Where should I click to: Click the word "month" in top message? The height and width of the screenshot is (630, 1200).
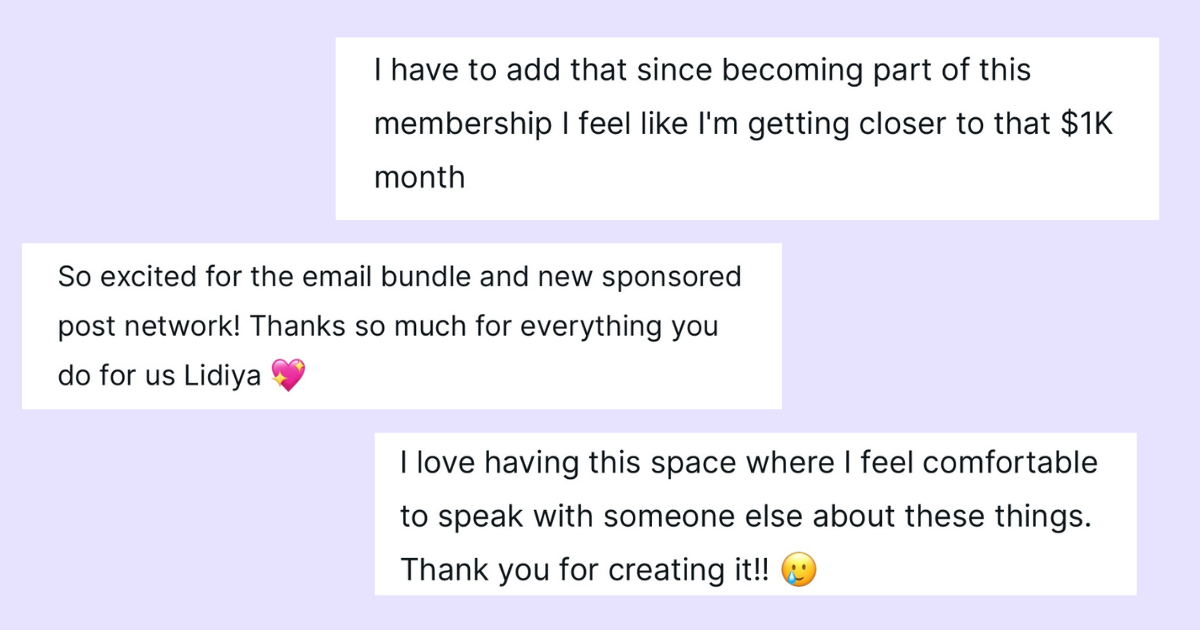coord(419,178)
